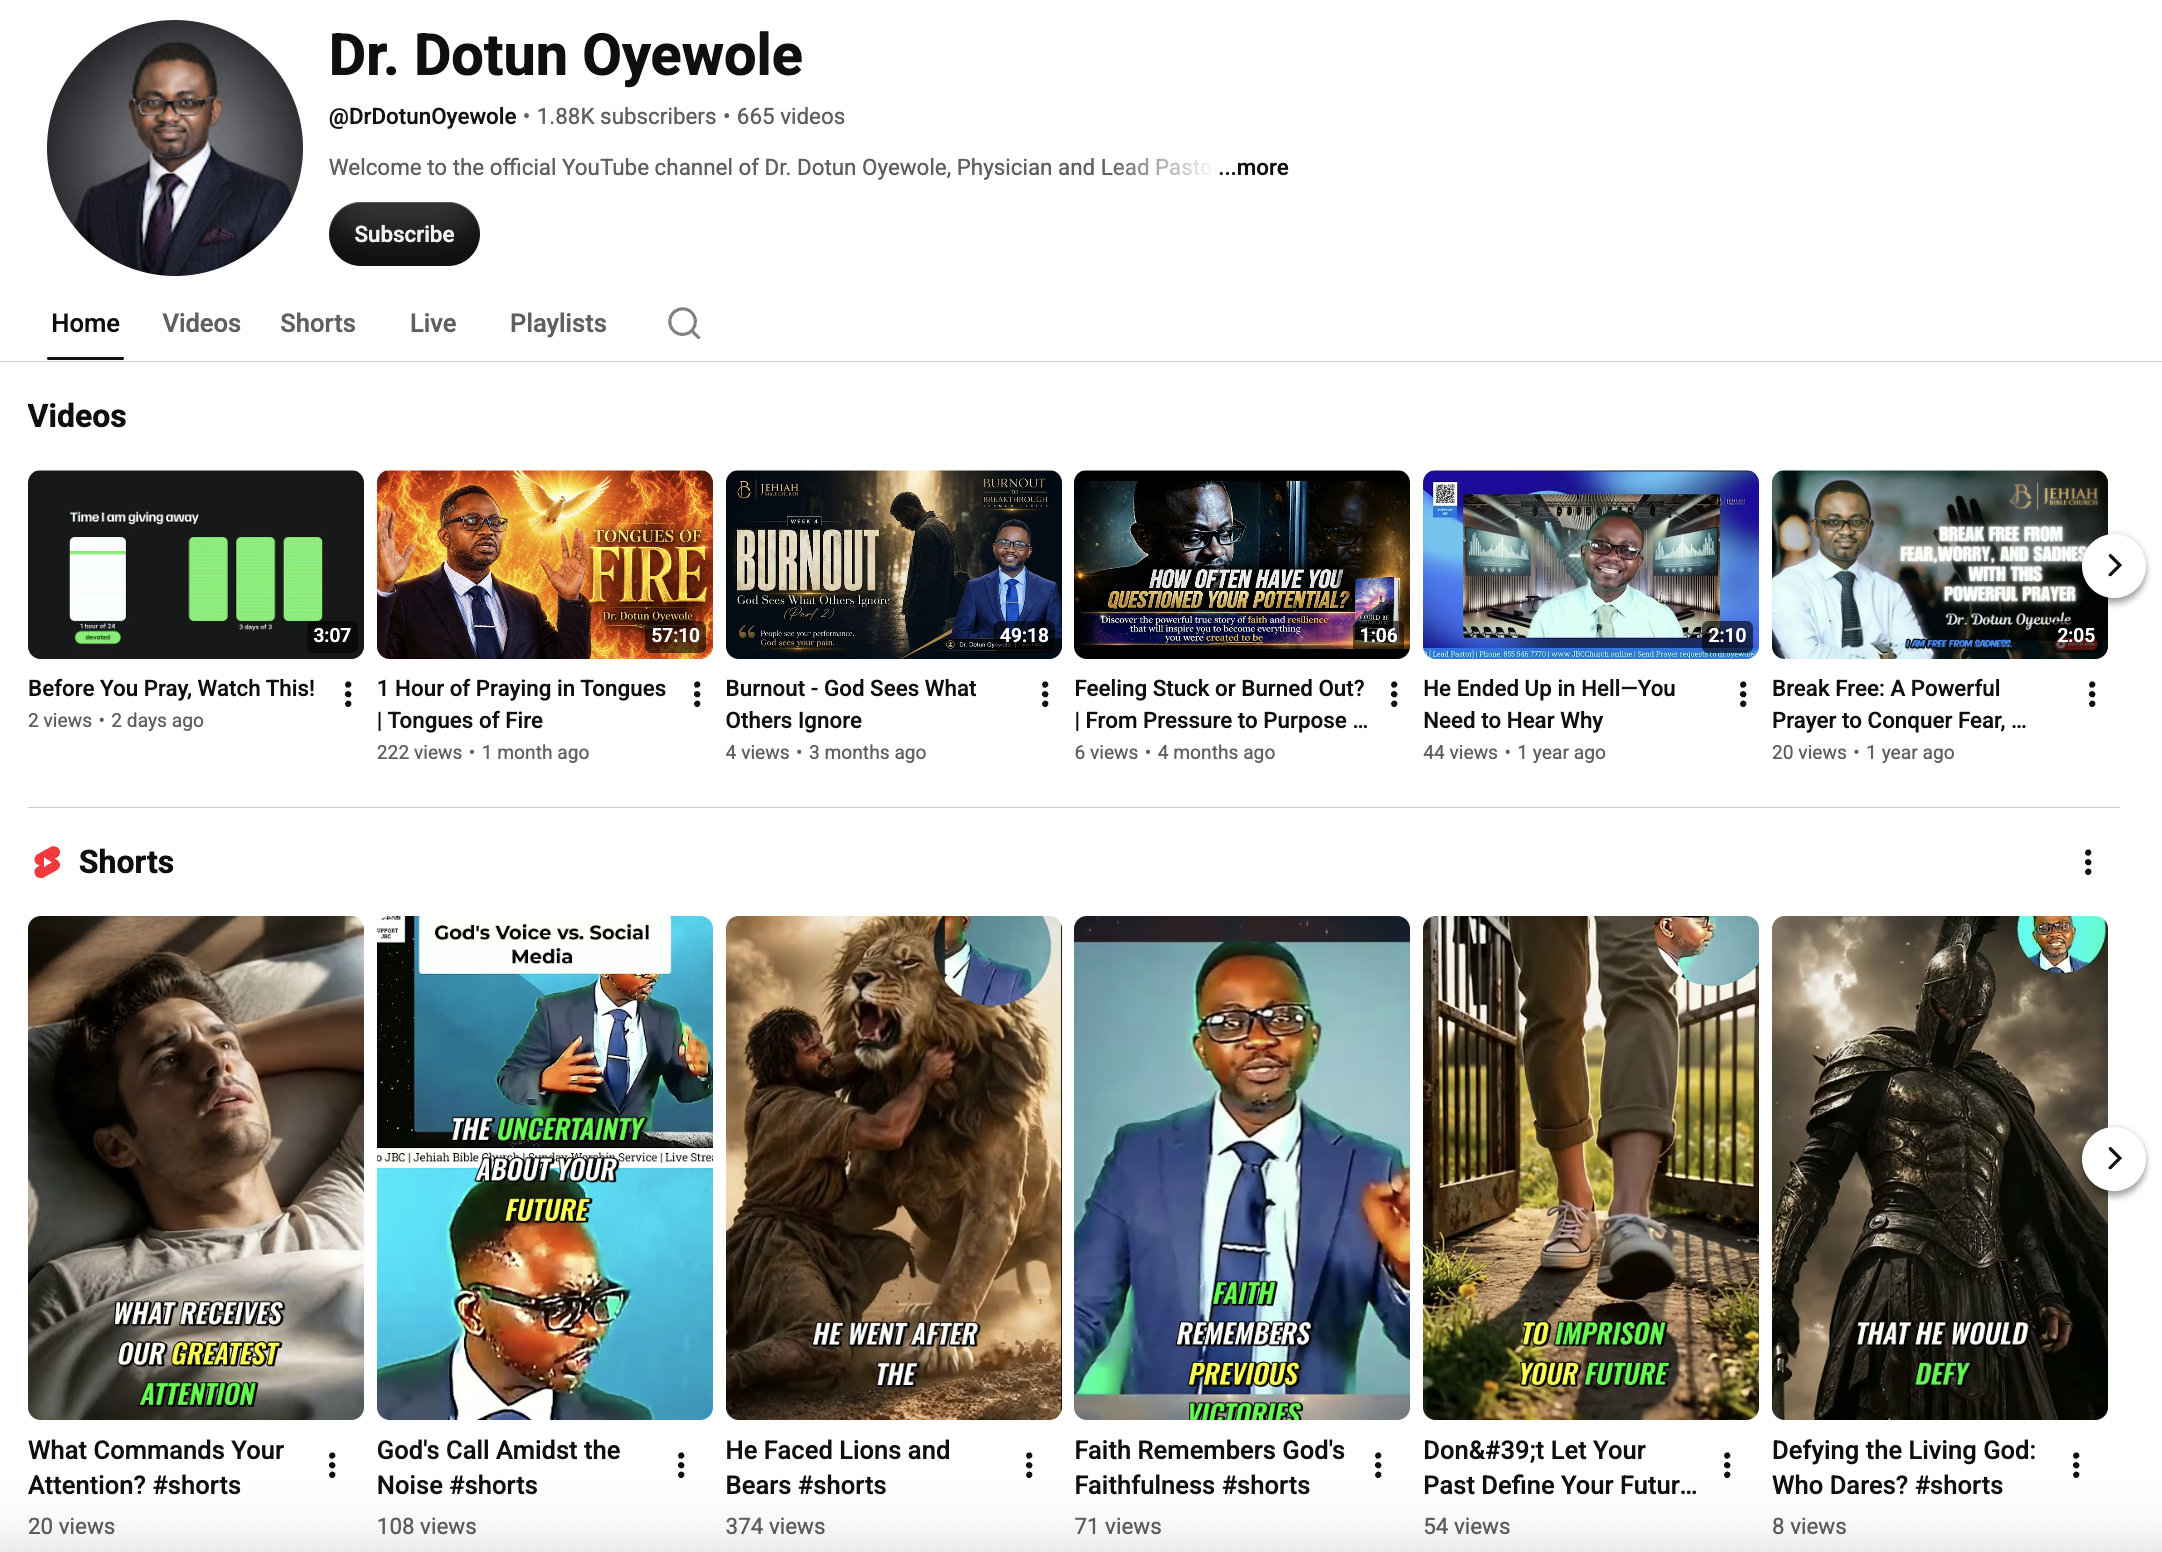Click the red Shorts logo icon
Screen dimensions: 2162x1552
[x=47, y=862]
